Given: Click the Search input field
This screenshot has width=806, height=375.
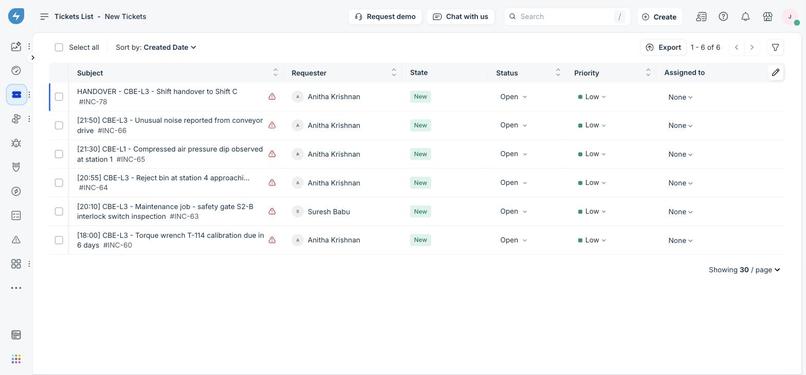Looking at the screenshot, I should click(566, 16).
